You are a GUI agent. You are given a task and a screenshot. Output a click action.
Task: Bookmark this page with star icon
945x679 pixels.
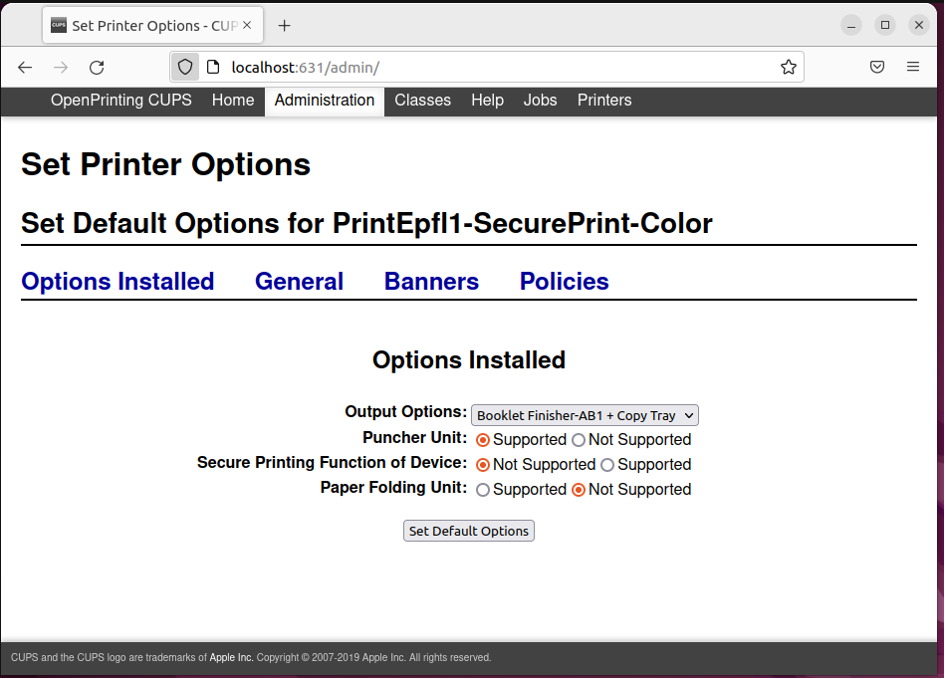coord(788,67)
